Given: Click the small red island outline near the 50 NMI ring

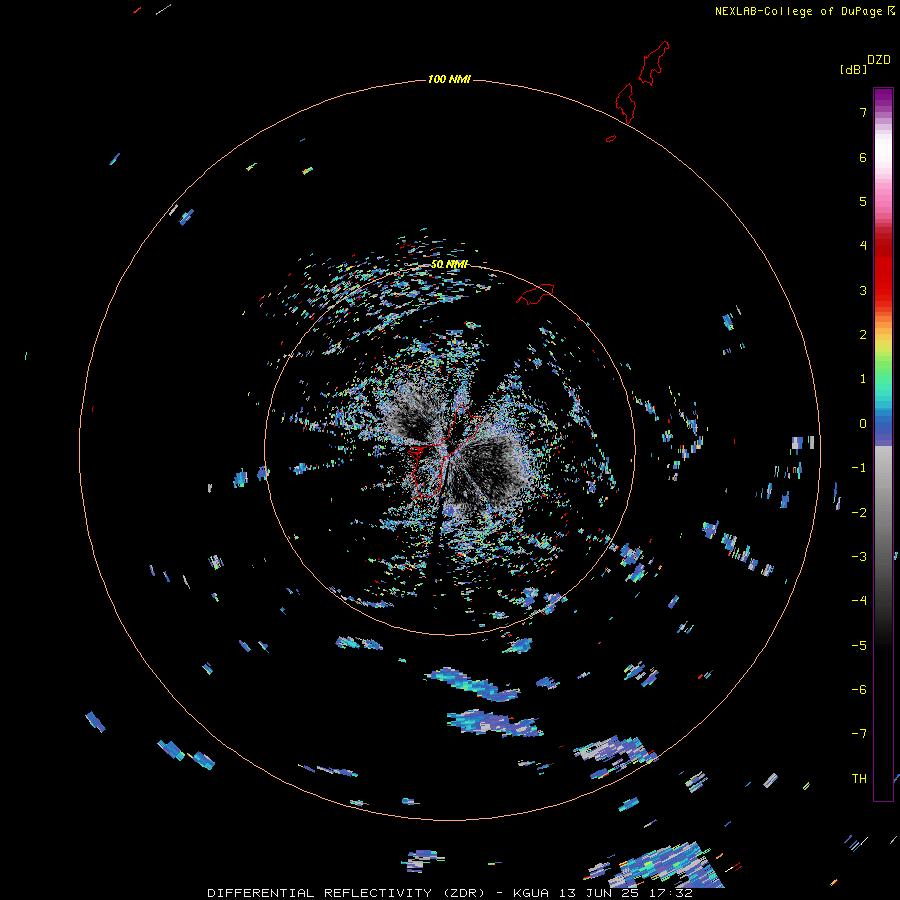Looking at the screenshot, I should pos(535,293).
